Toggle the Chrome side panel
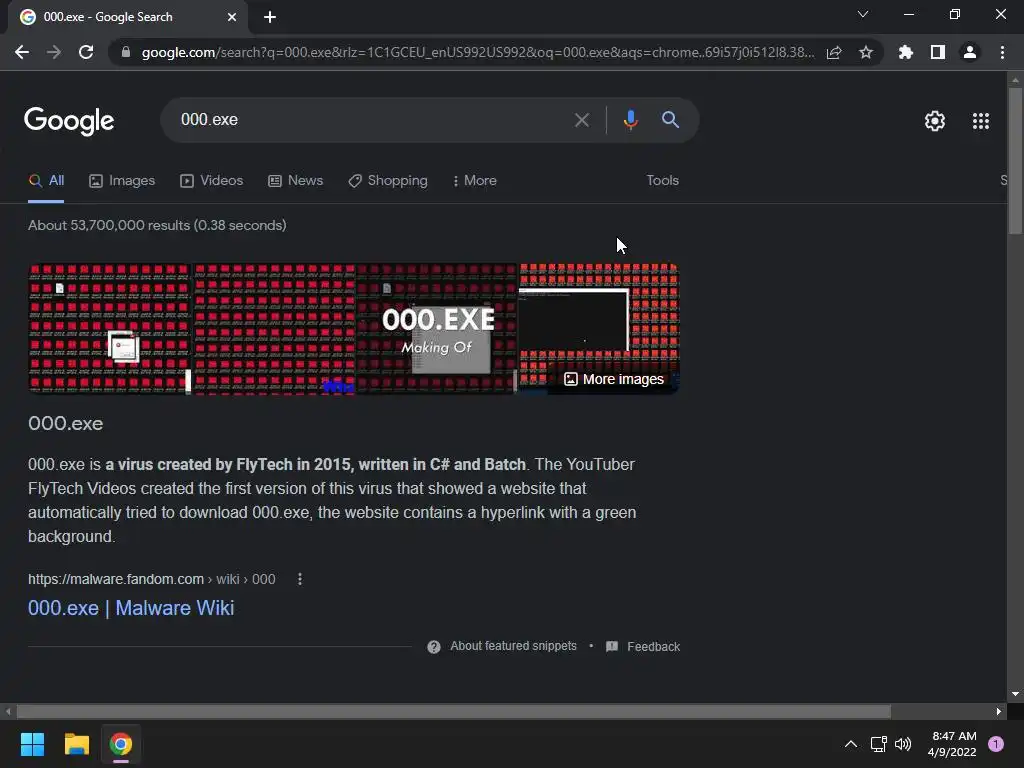This screenshot has width=1024, height=768. 938,52
